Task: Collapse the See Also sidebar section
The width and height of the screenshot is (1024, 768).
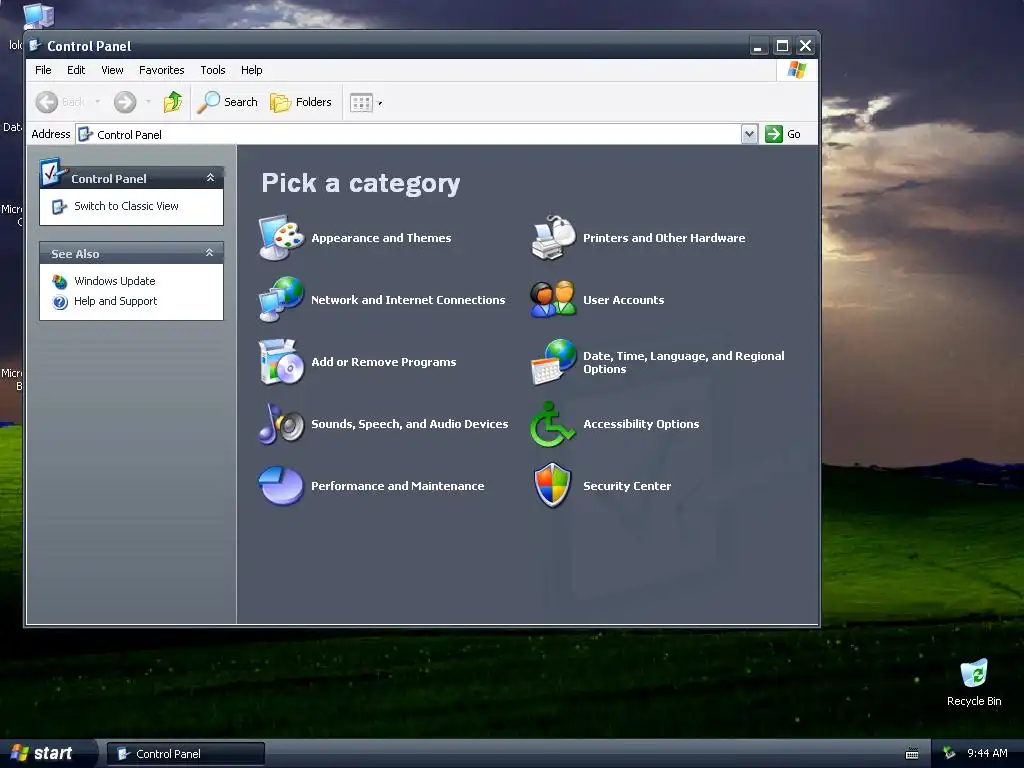Action: (210, 253)
